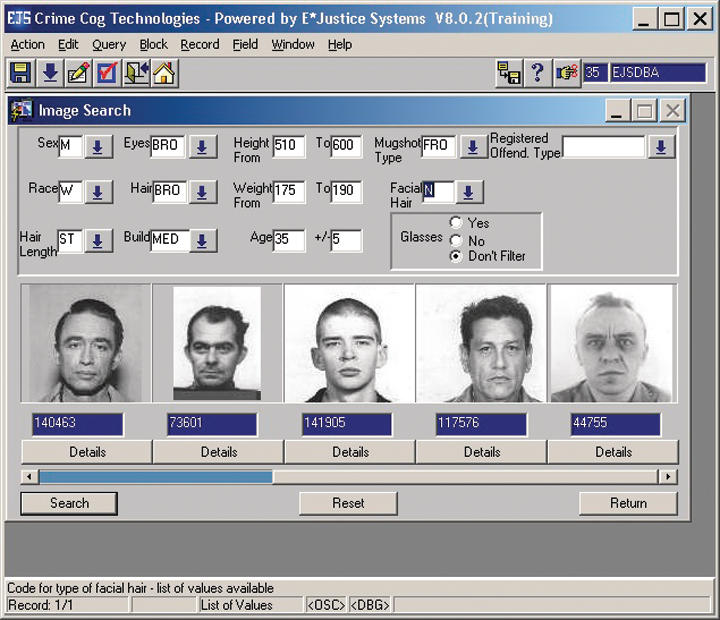Open the Block menu
The height and width of the screenshot is (620, 720).
pos(154,44)
